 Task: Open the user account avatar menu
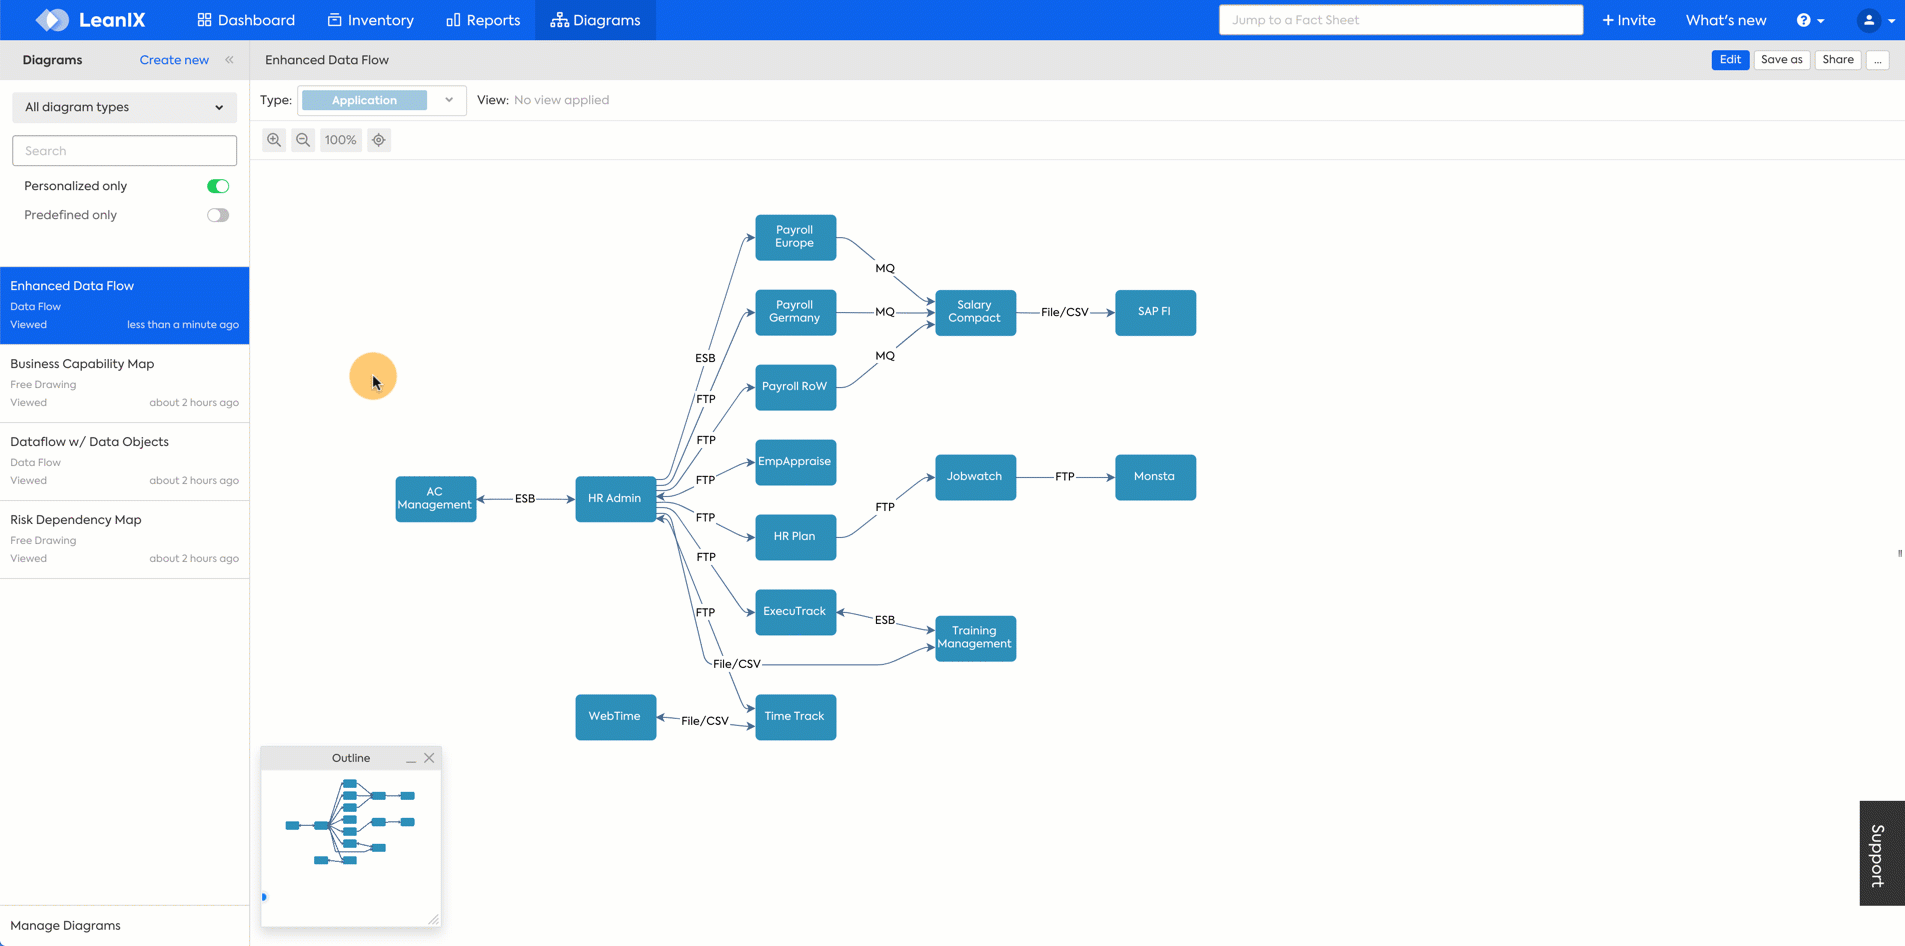(1876, 20)
